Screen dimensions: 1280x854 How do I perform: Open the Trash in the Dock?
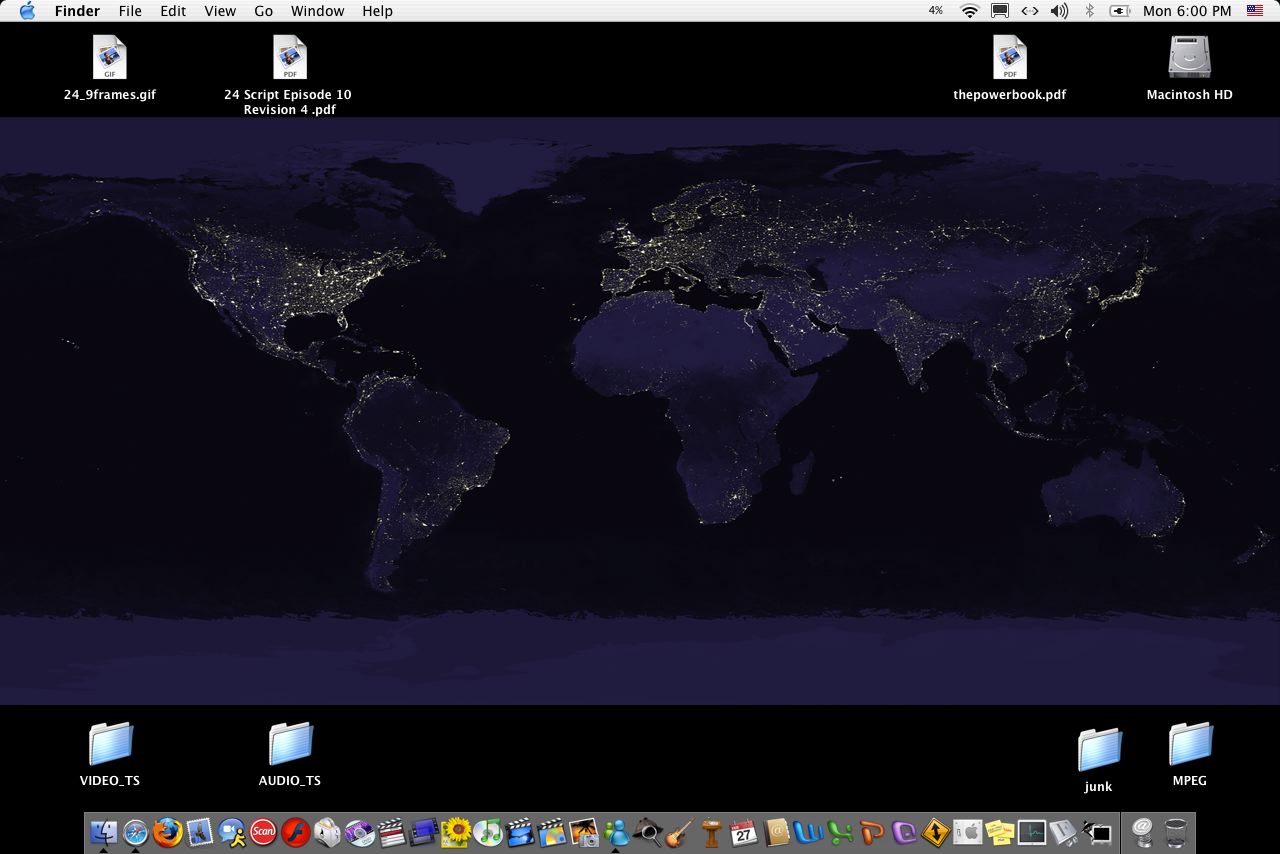click(1176, 832)
